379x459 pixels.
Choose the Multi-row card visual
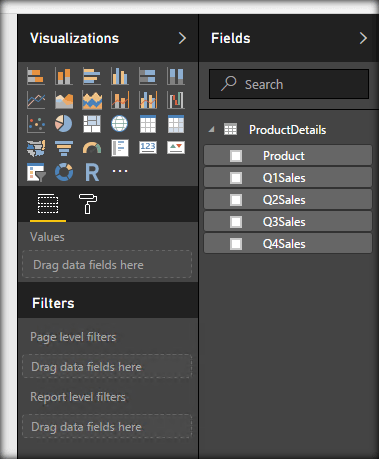(x=120, y=148)
